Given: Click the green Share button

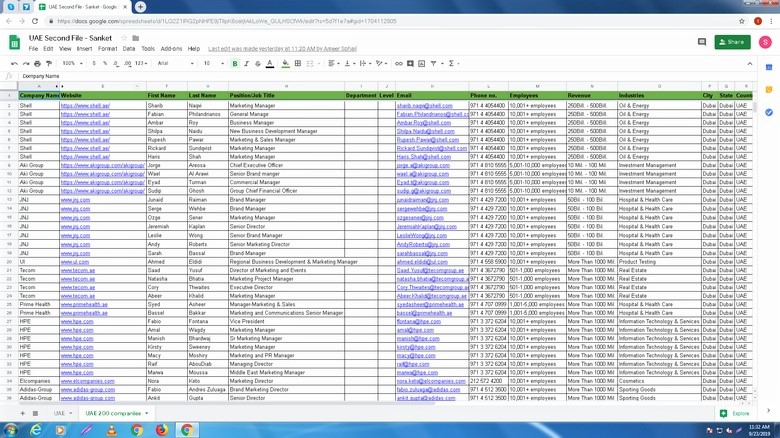Looking at the screenshot, I should pos(732,42).
